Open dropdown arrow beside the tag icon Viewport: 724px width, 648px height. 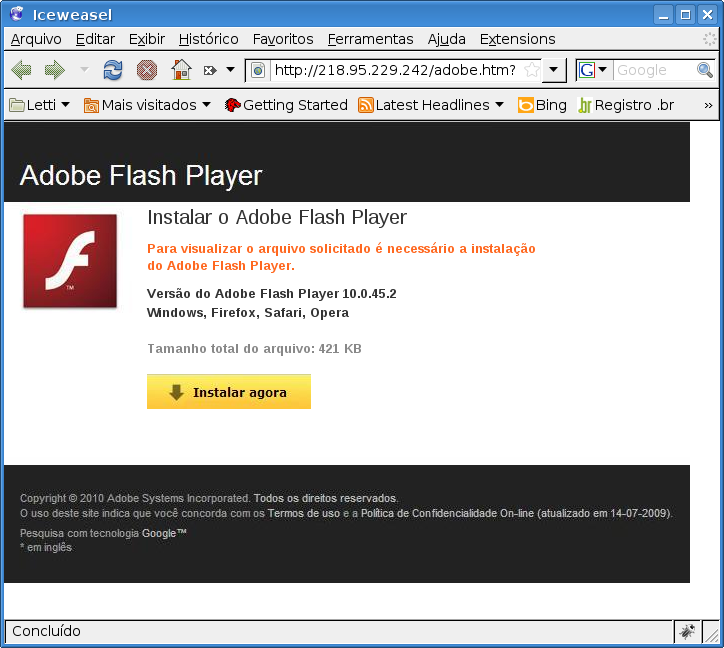pyautogui.click(x=230, y=70)
